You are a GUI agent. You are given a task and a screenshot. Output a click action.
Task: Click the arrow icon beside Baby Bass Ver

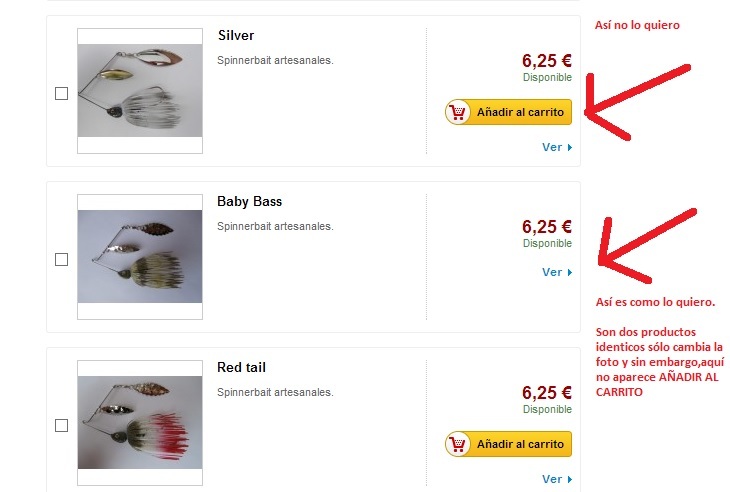[x=569, y=272]
